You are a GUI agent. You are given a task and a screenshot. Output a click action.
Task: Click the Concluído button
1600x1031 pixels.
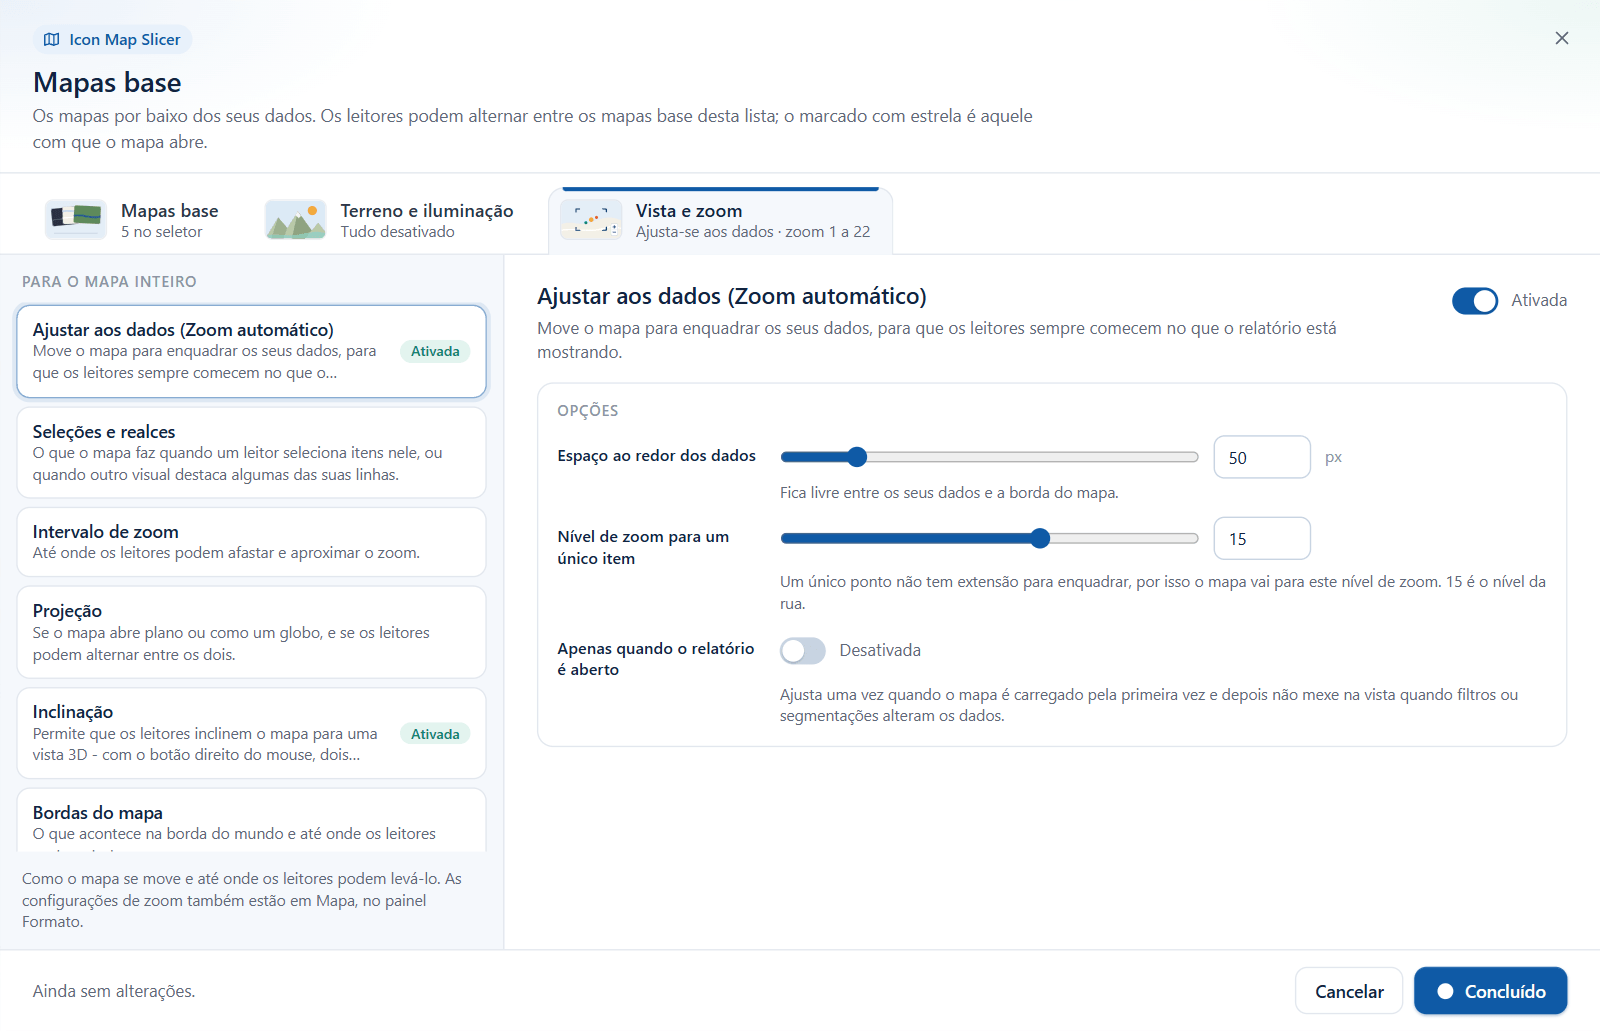tap(1491, 991)
